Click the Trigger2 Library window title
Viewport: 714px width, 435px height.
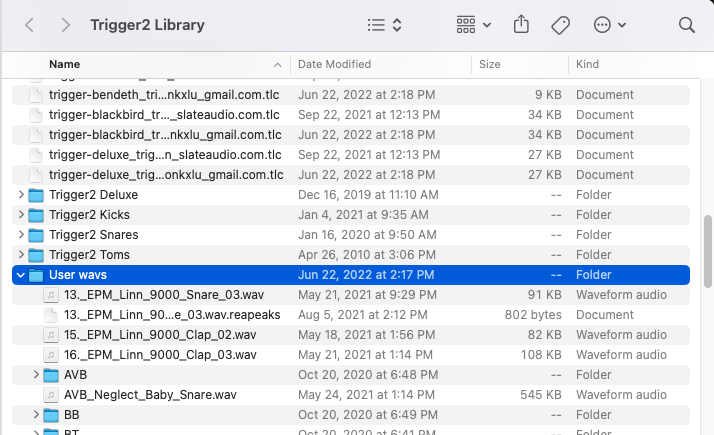click(147, 25)
